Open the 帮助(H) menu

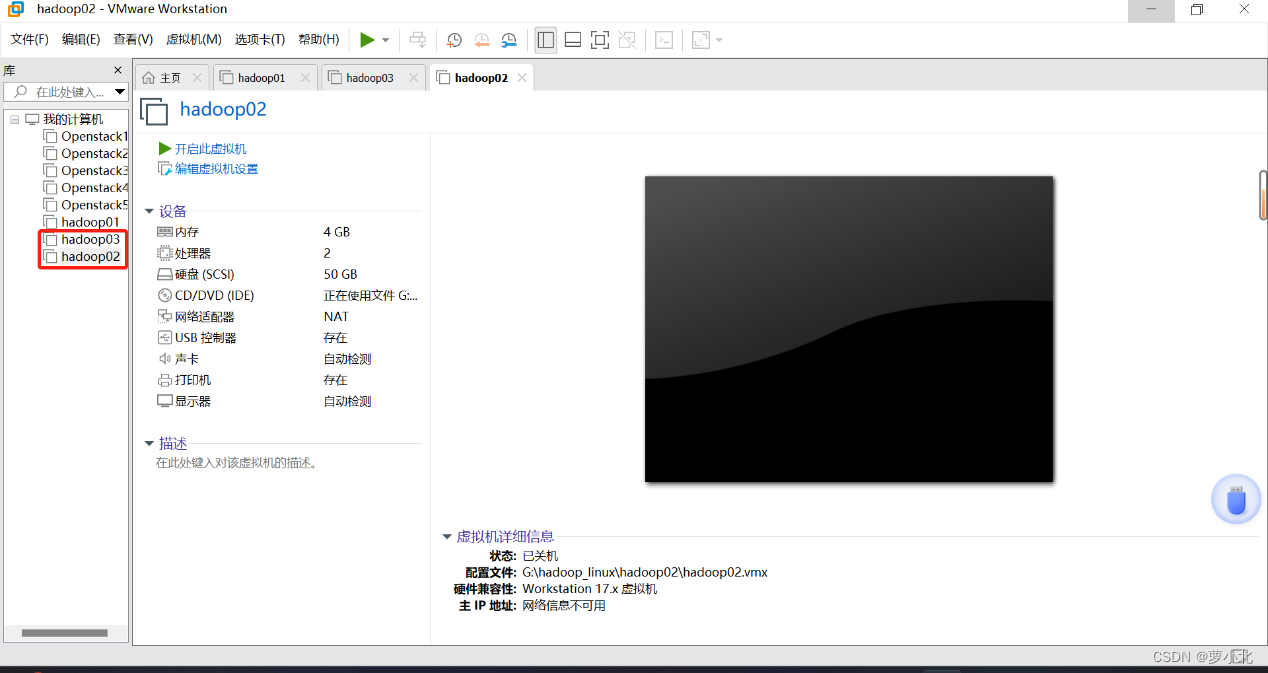319,40
